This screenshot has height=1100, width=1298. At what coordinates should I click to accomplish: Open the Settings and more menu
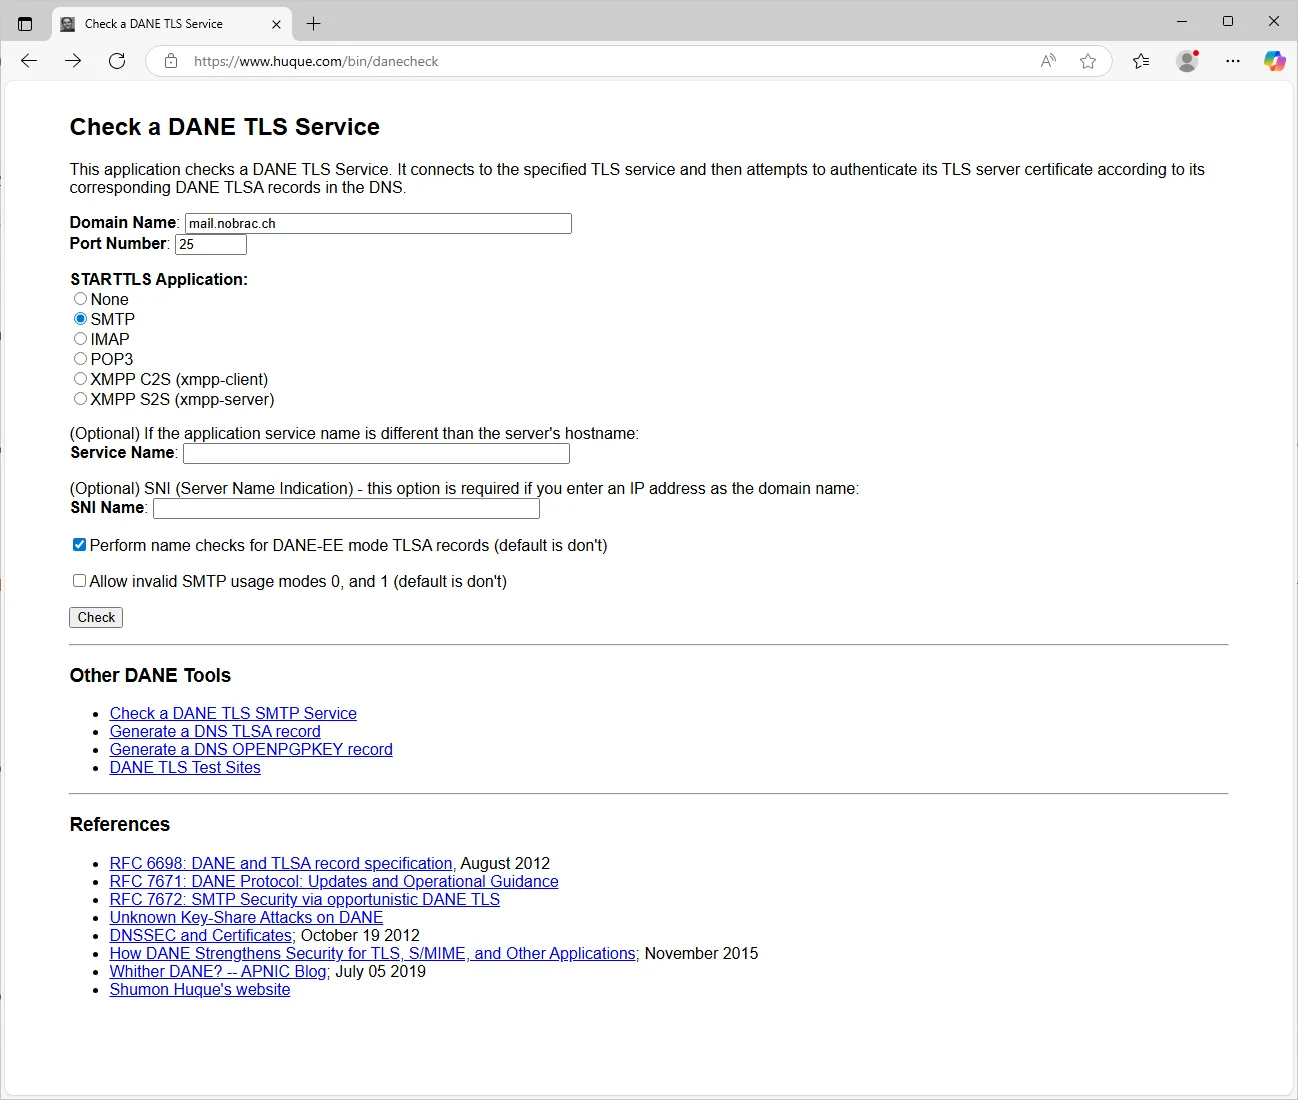1233,61
